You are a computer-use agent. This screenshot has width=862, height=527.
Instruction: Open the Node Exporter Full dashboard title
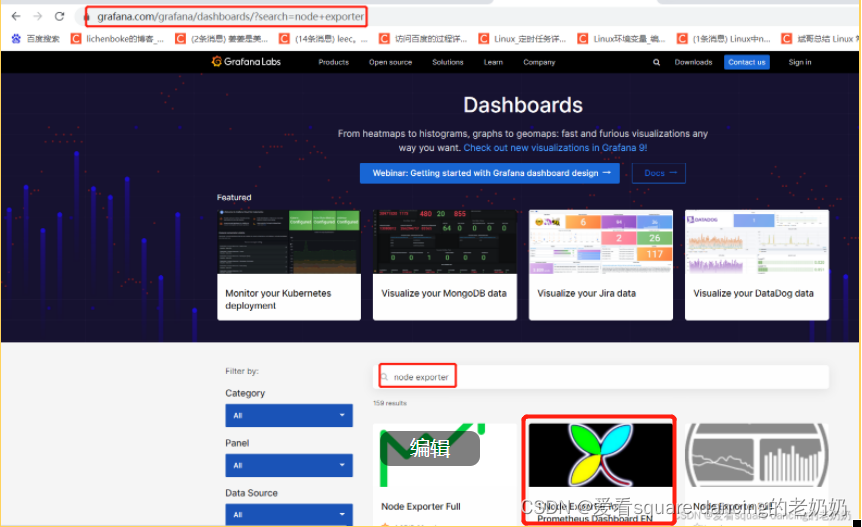click(421, 507)
